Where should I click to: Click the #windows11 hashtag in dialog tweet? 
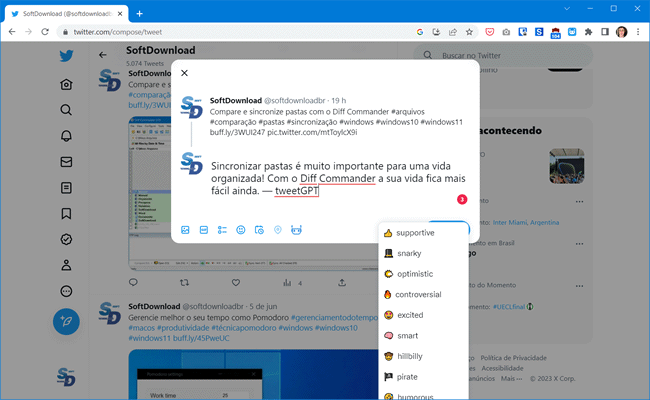point(441,122)
